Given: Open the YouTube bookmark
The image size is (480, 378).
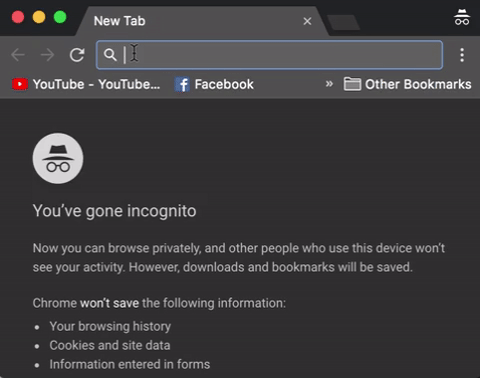Looking at the screenshot, I should tap(86, 84).
